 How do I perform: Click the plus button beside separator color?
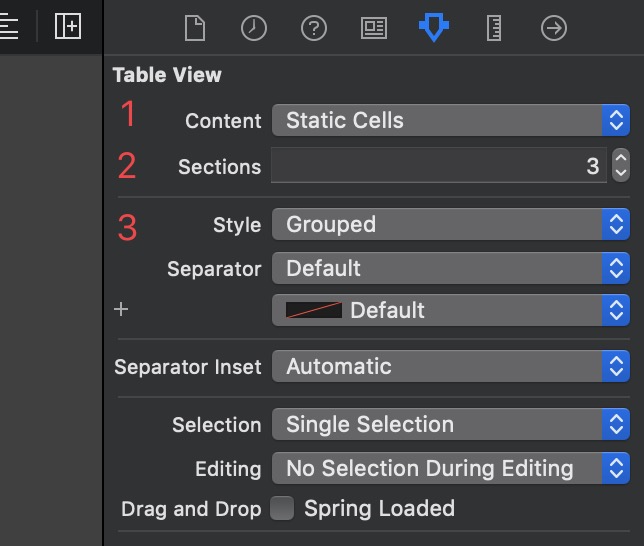[x=121, y=310]
